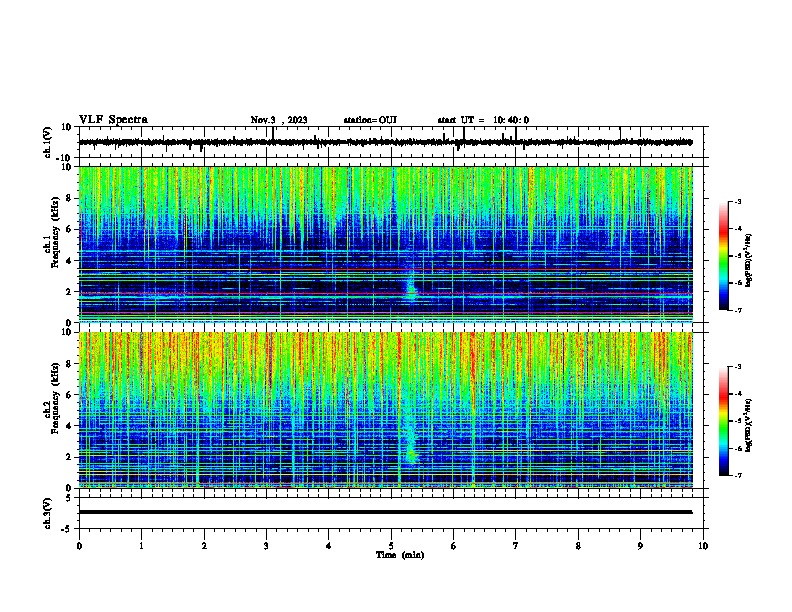Click the ch.1 voltage waveform trace
Viewport: 792px width, 612px height.
point(385,142)
